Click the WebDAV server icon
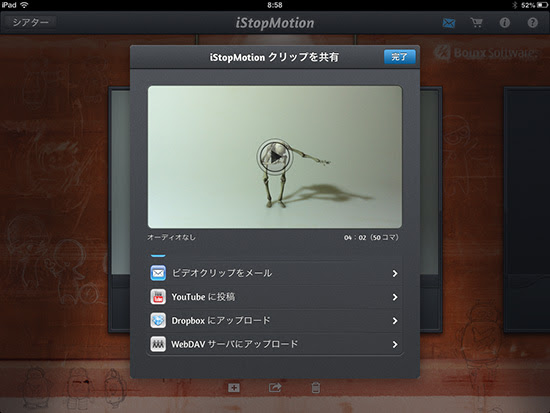The image size is (550, 413). [x=158, y=344]
